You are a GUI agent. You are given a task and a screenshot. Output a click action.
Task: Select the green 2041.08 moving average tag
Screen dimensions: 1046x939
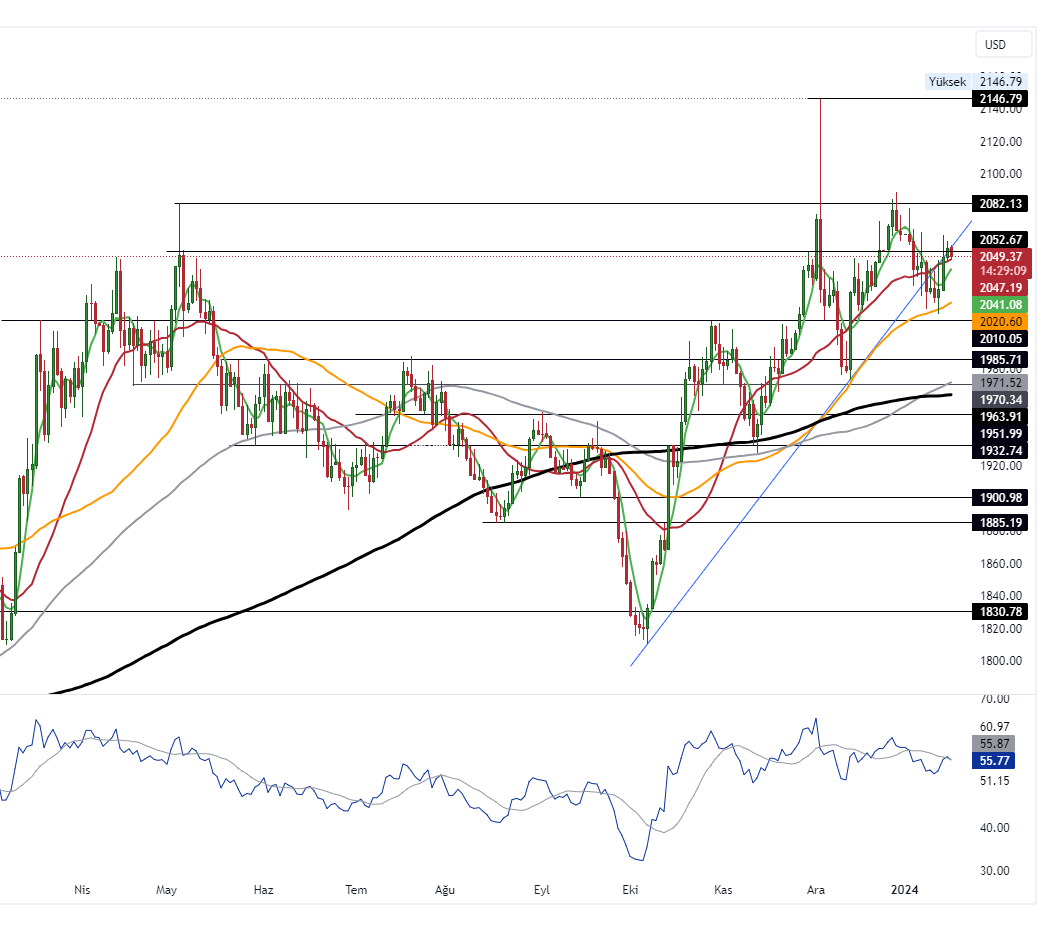[x=1001, y=304]
